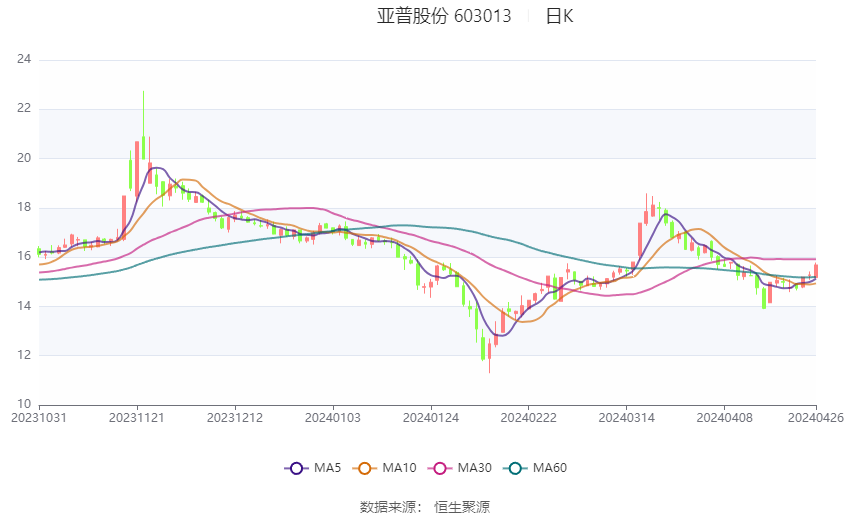
Task: Click the 20240103 date axis label
Action: [333, 418]
